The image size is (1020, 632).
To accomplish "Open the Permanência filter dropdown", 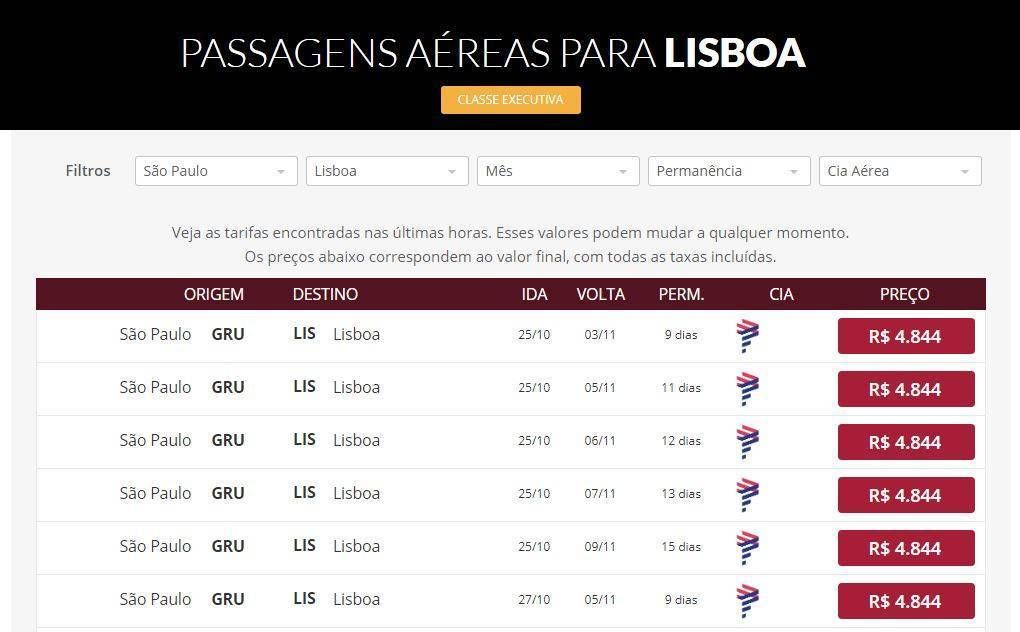I will click(x=729, y=171).
